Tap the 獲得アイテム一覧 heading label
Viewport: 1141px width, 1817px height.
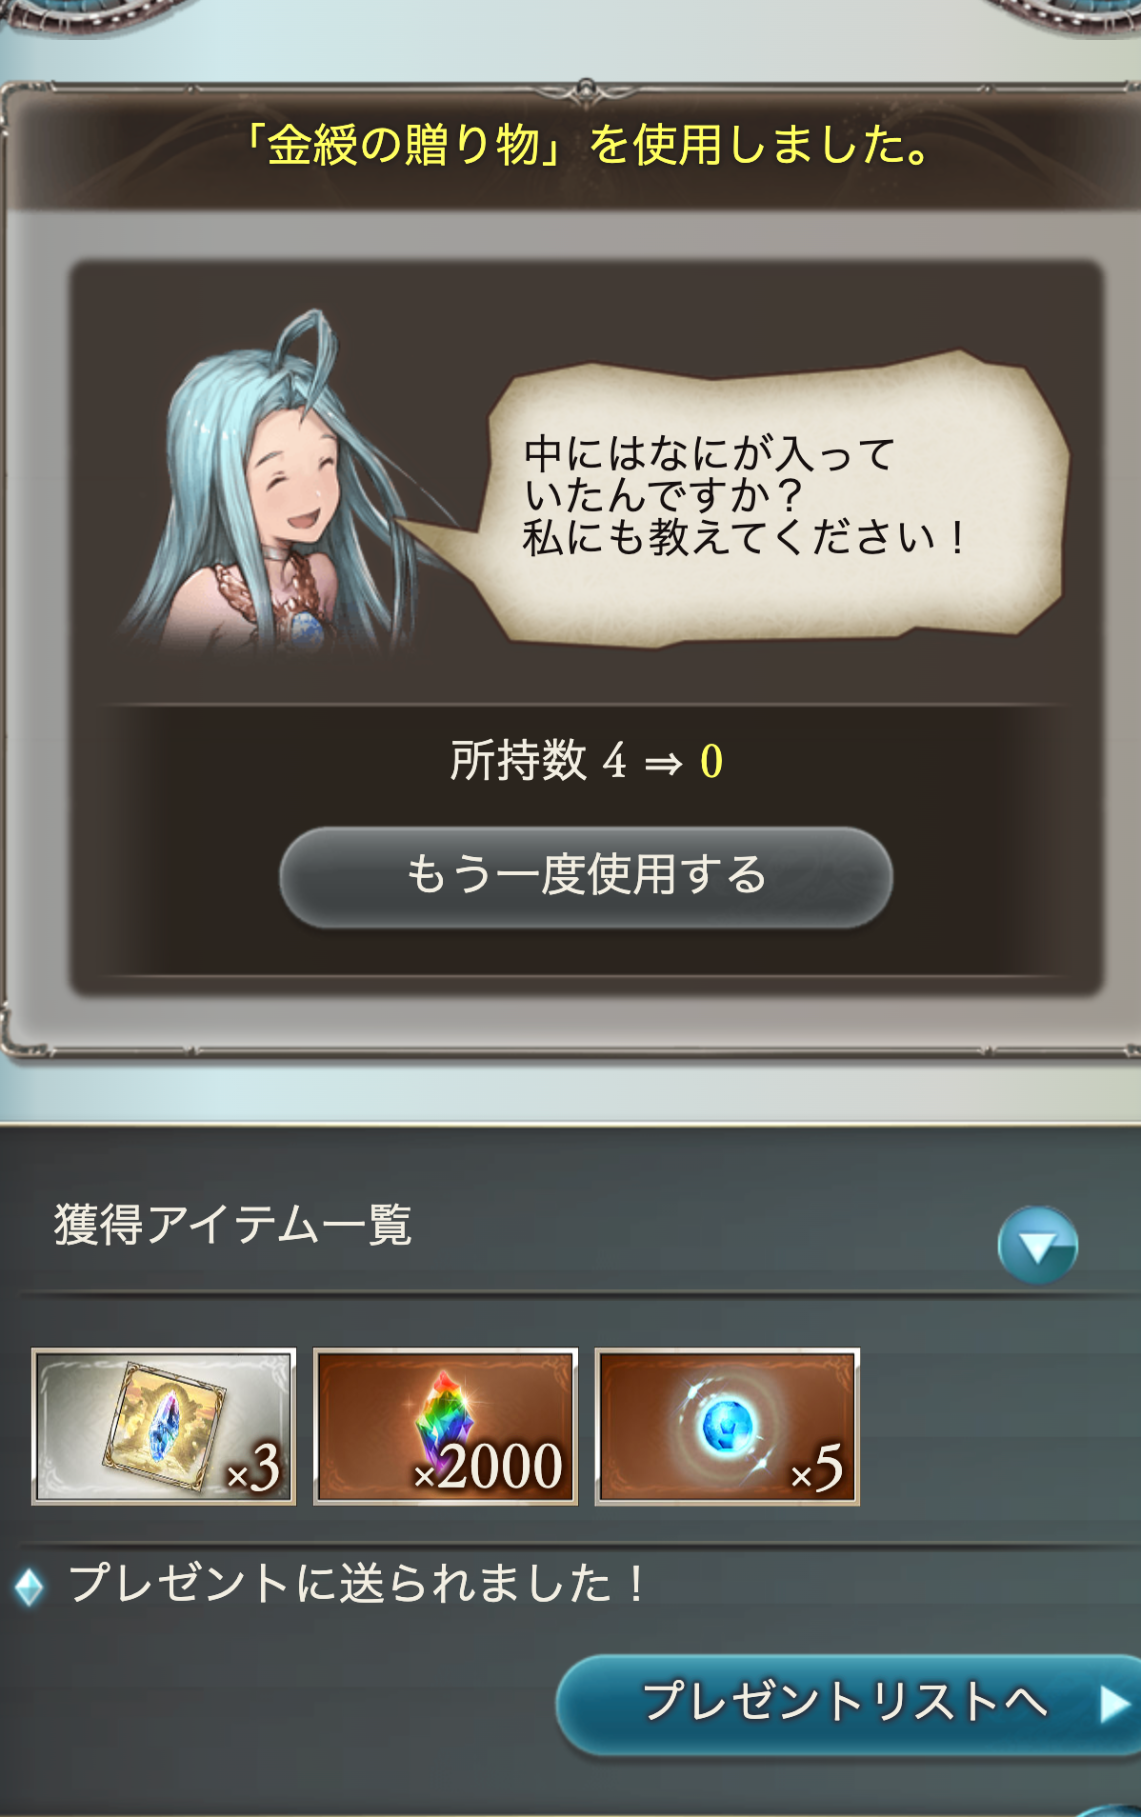(x=233, y=1225)
